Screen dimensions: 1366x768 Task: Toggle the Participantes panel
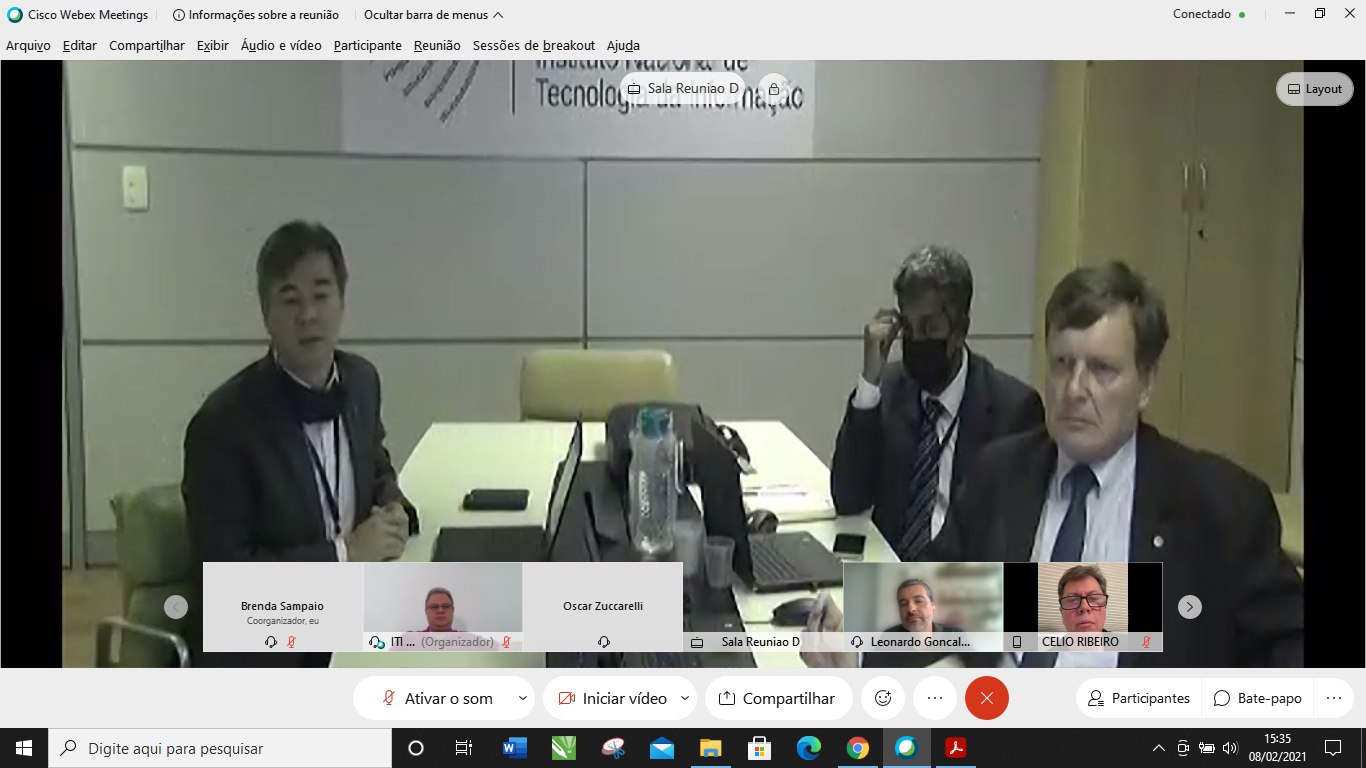(1139, 698)
